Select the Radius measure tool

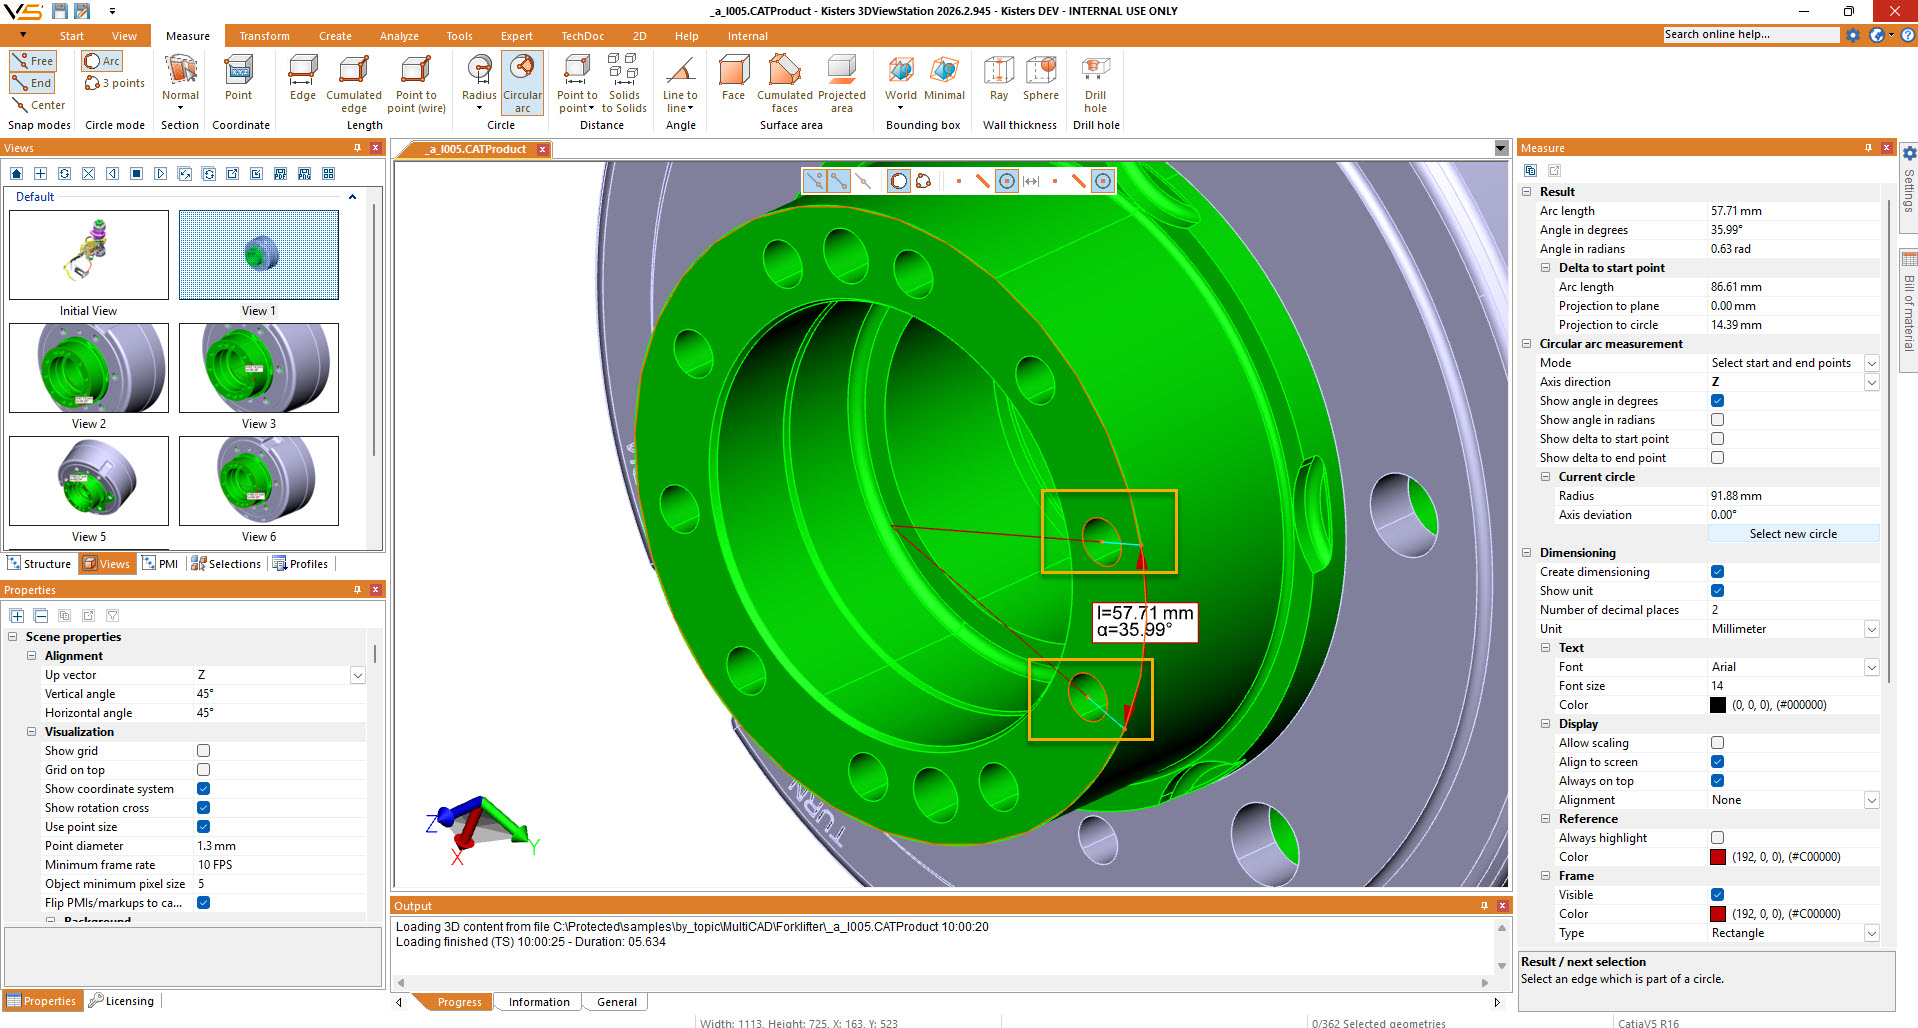pos(479,83)
